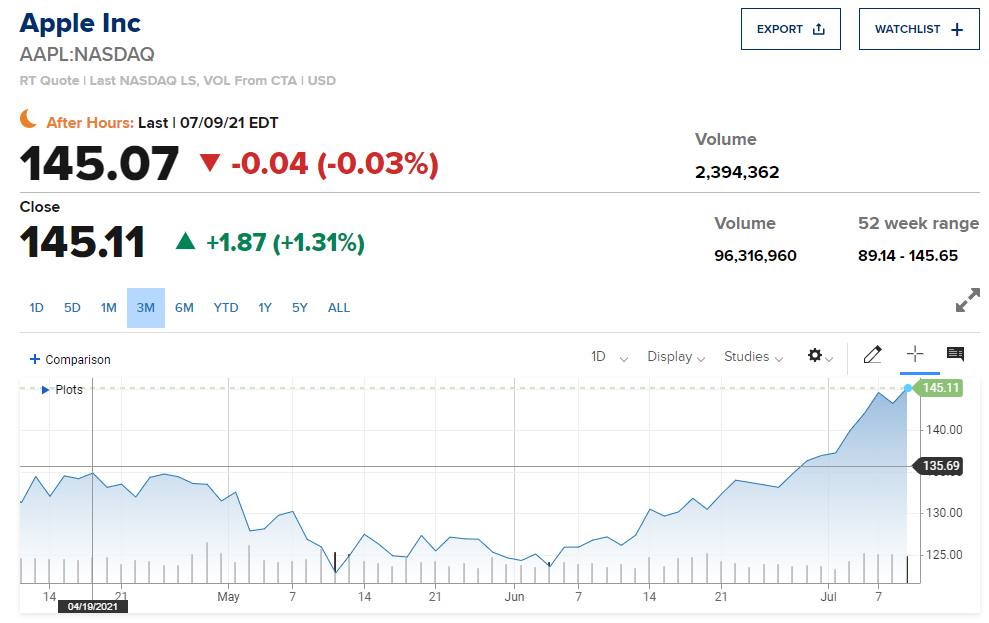989x623 pixels.
Task: Expand chart to fullscreen
Action: 967,300
